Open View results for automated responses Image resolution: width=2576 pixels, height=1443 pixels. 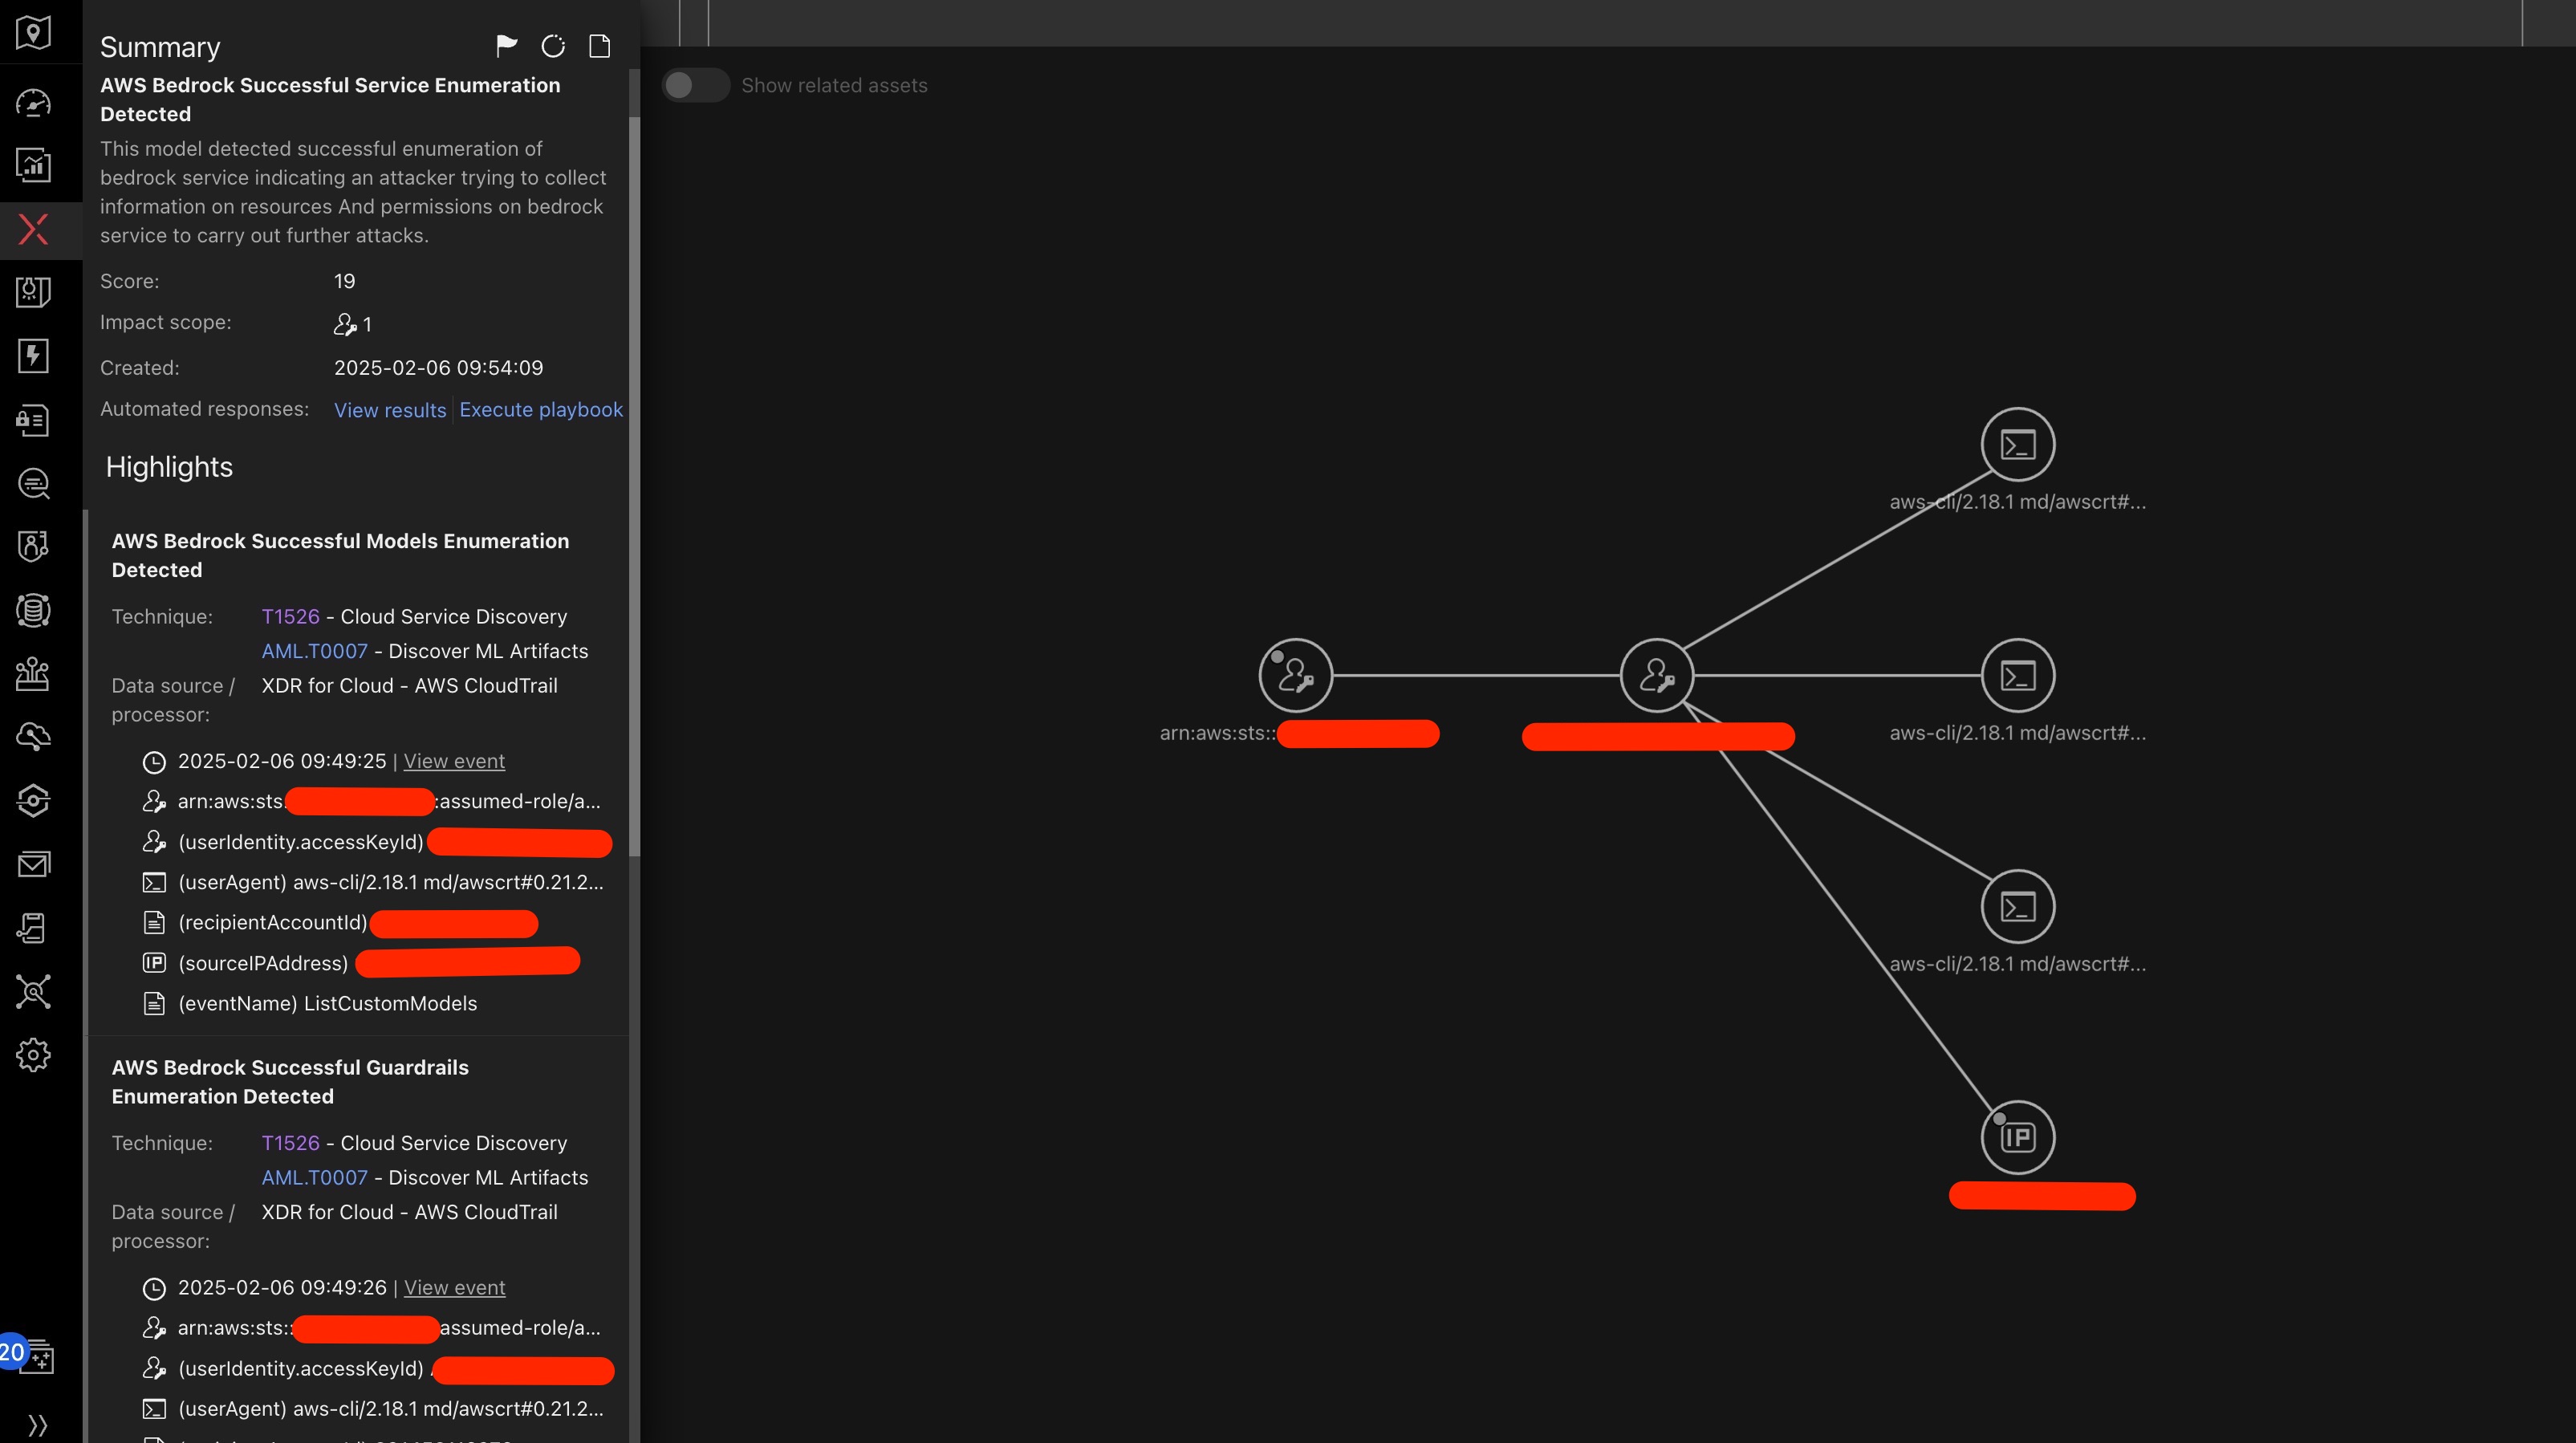[390, 410]
